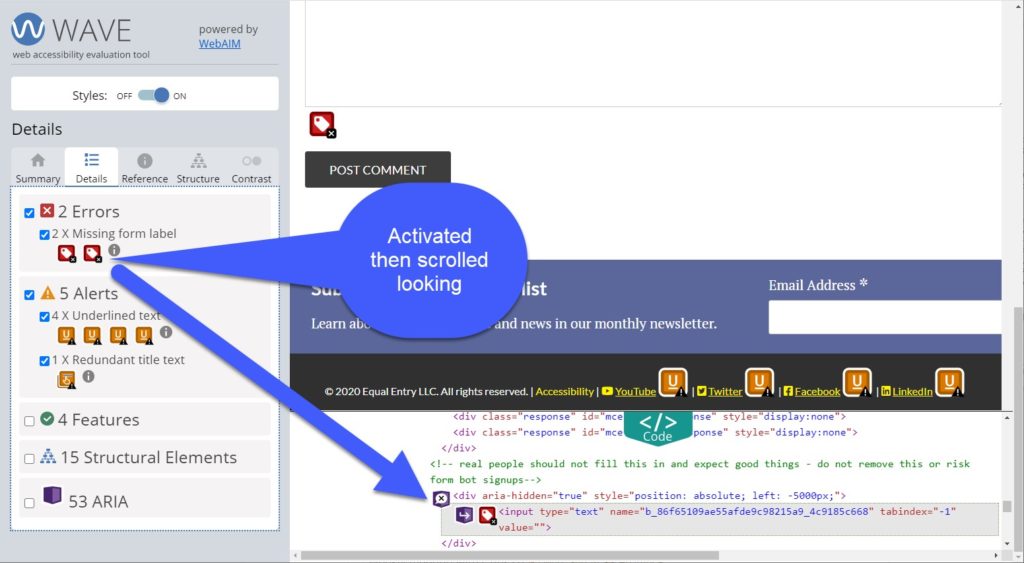Click the aria-hidden icon in the code panel
Image resolution: width=1024 pixels, height=563 pixels.
pos(441,497)
